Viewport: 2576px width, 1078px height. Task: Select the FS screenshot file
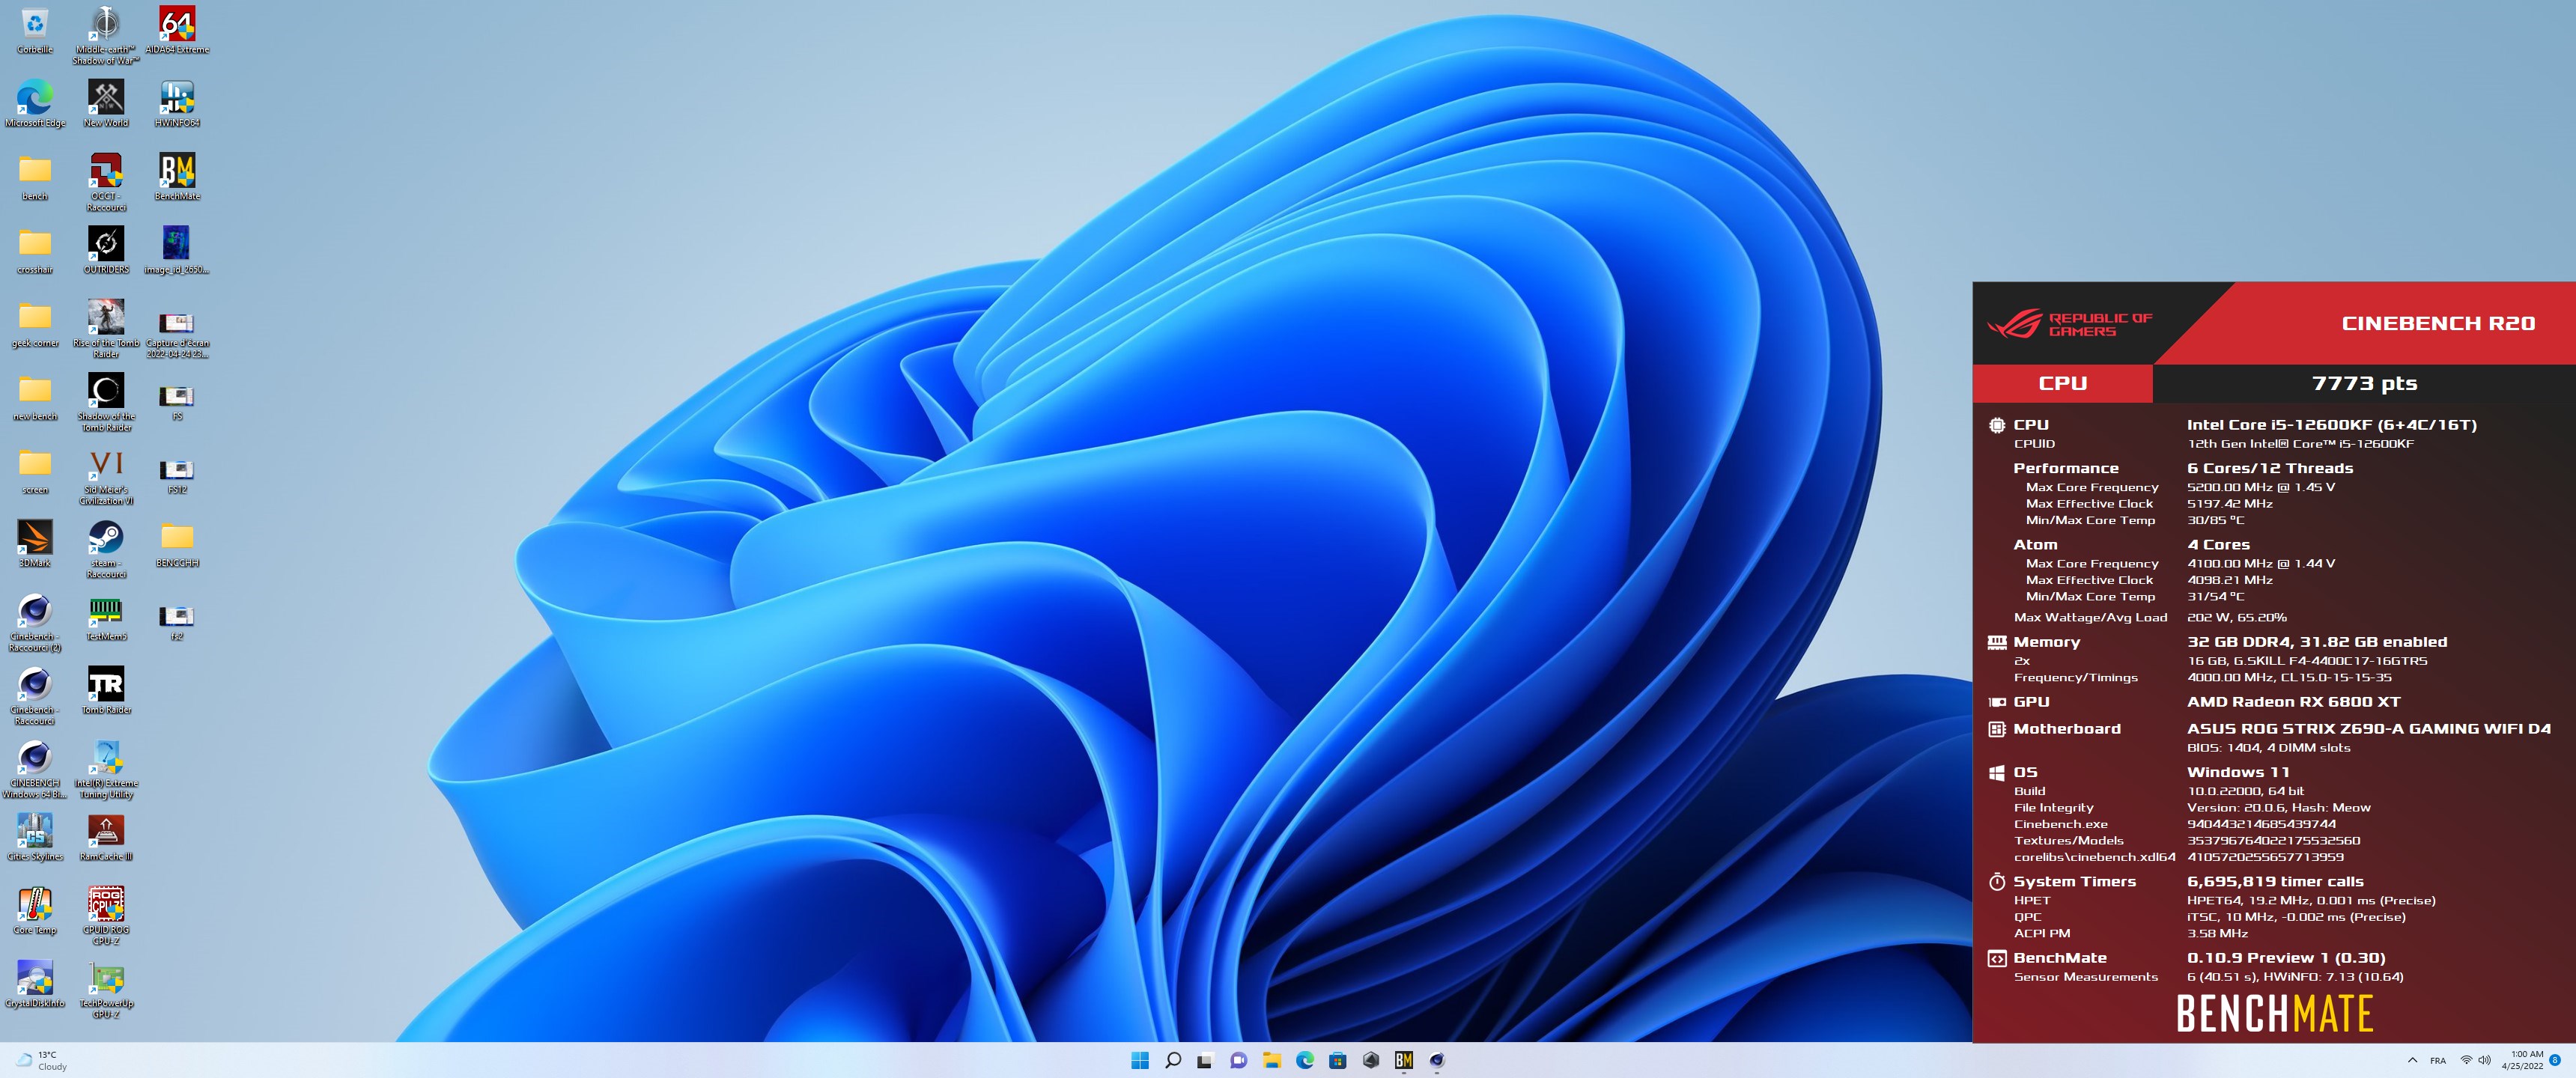[x=177, y=402]
